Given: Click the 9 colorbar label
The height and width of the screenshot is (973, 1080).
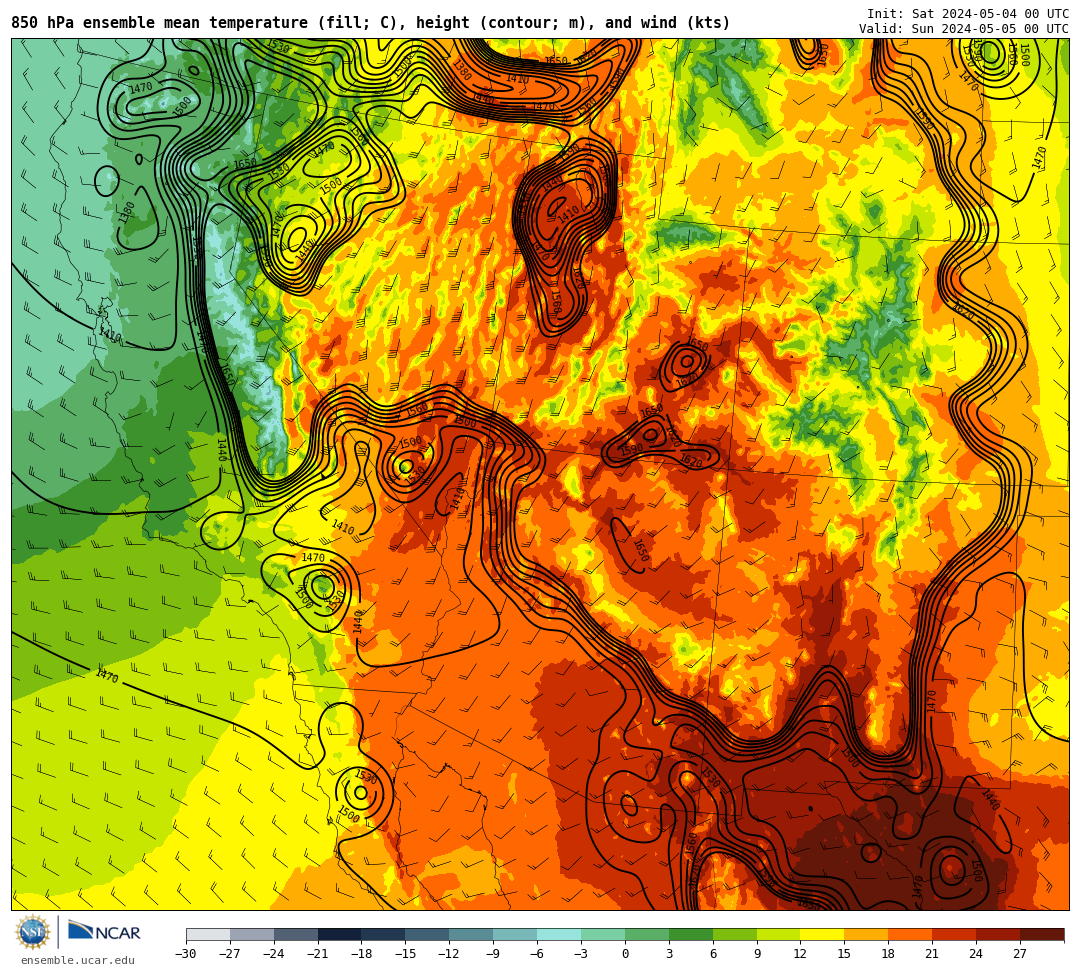Looking at the screenshot, I should (x=757, y=954).
